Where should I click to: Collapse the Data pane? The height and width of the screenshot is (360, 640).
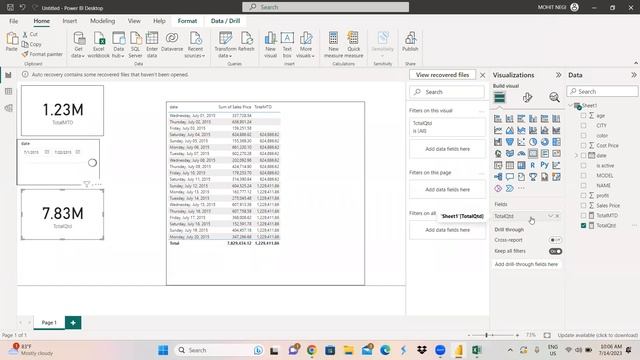pos(633,75)
